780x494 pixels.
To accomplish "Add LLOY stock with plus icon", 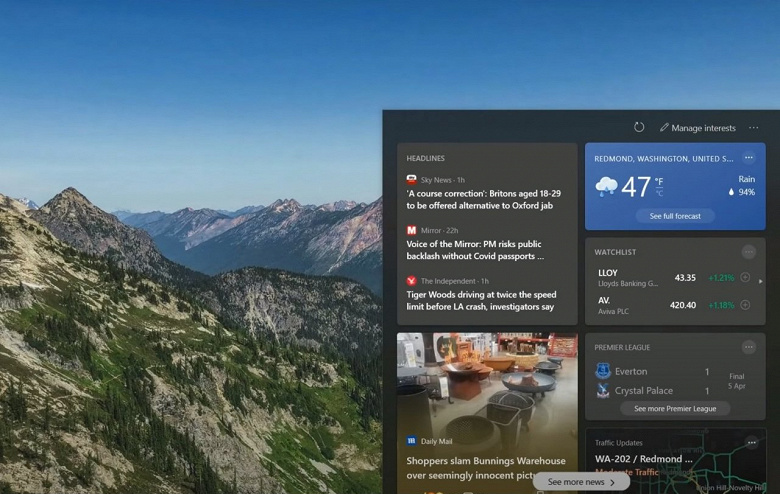I will (745, 277).
